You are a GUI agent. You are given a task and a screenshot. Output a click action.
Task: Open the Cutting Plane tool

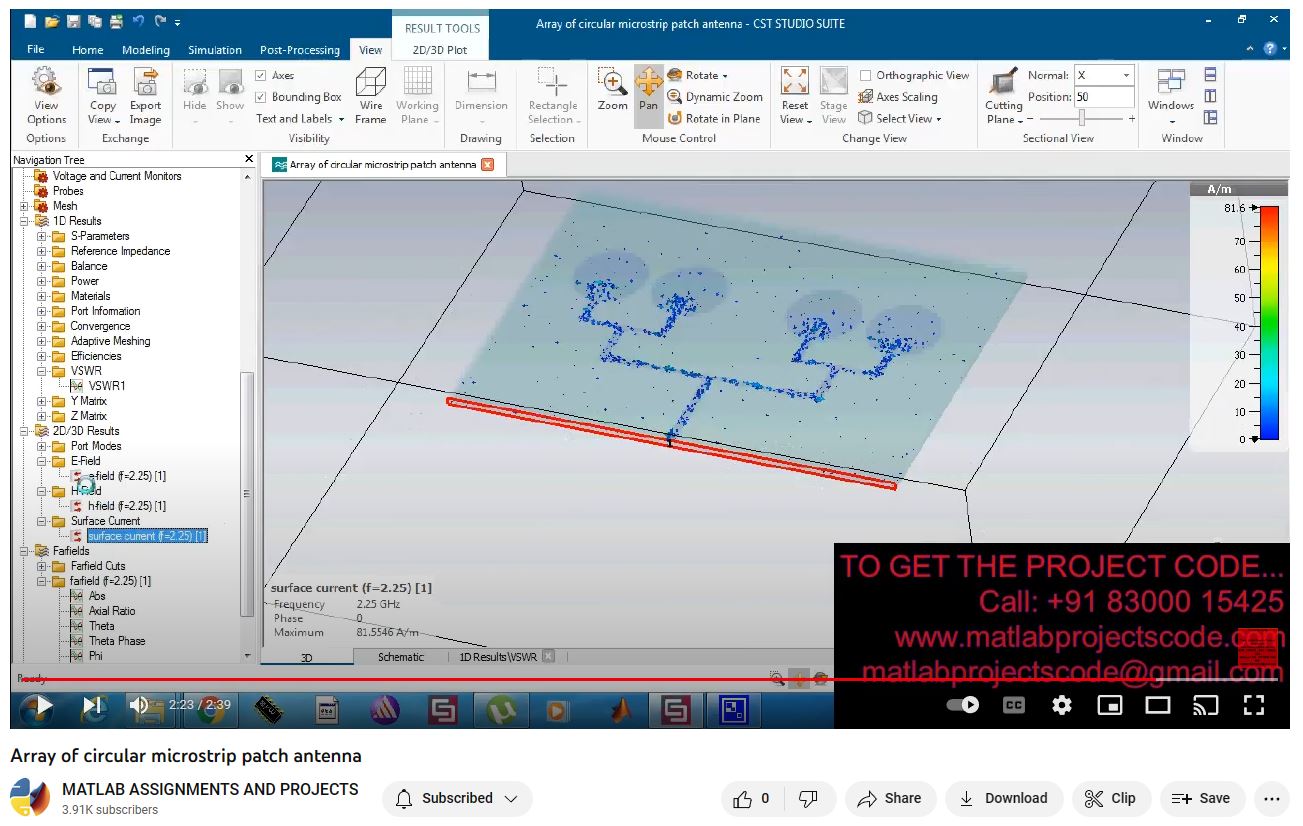[1003, 96]
